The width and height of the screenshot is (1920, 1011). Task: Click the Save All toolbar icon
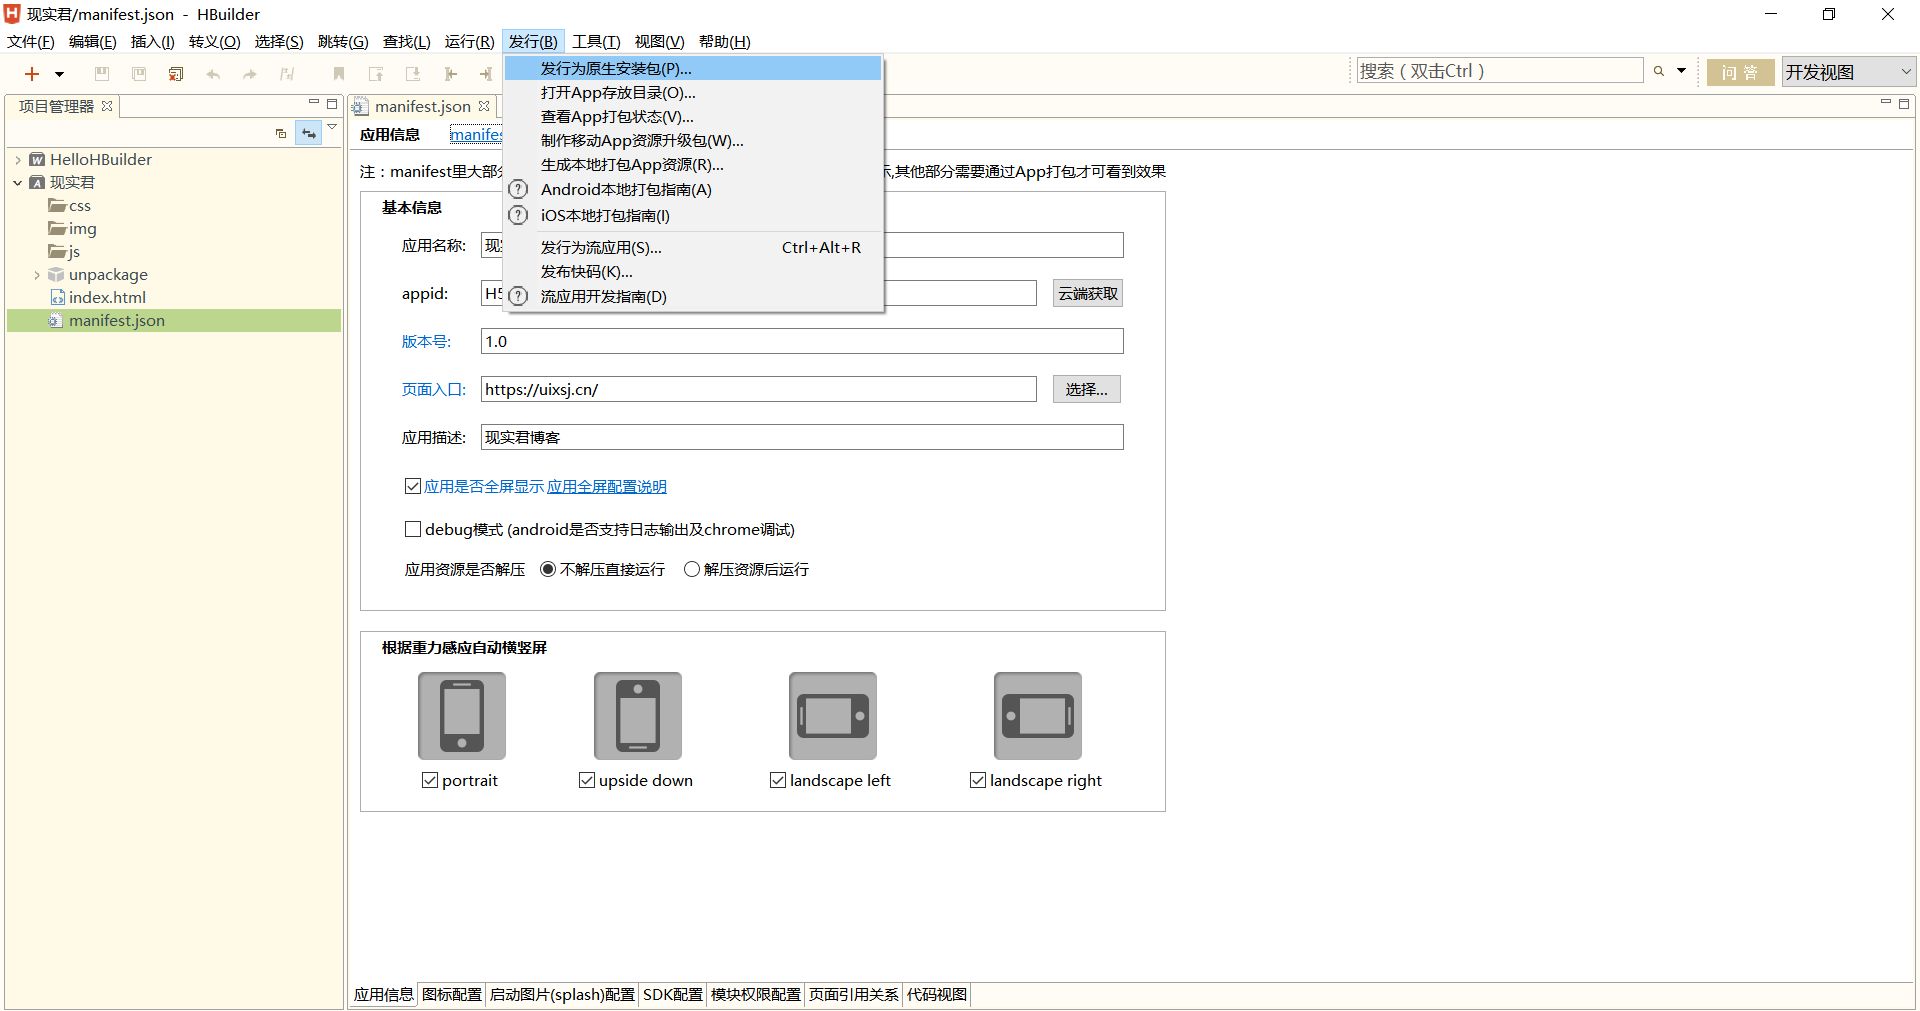pyautogui.click(x=139, y=74)
